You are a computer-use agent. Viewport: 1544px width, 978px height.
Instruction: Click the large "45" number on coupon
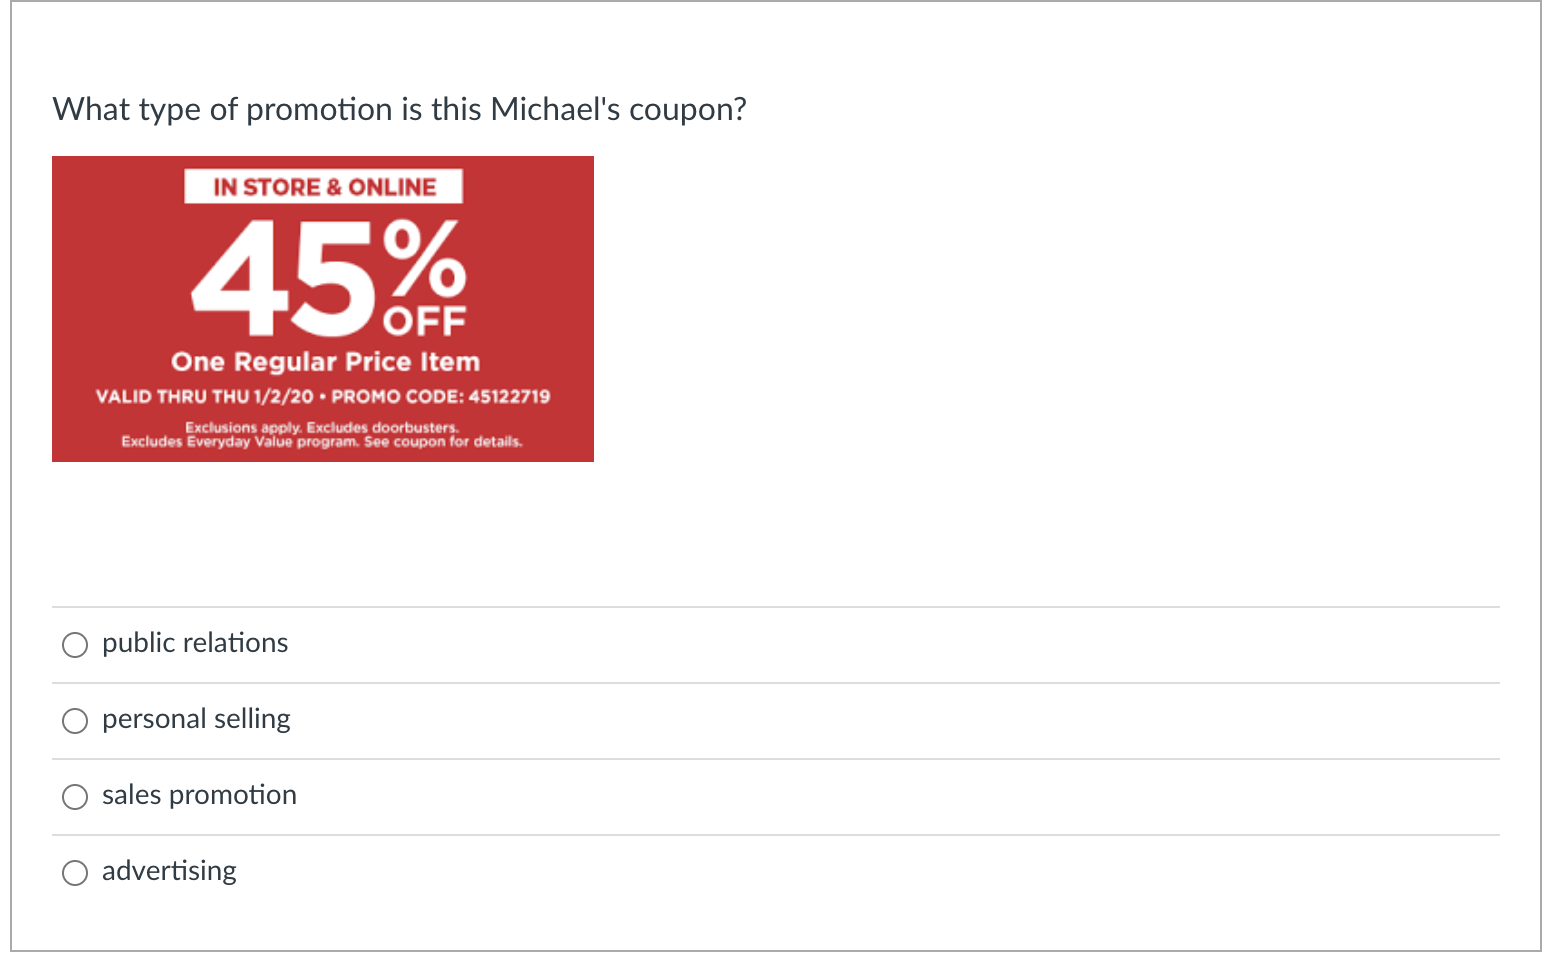tap(285, 278)
